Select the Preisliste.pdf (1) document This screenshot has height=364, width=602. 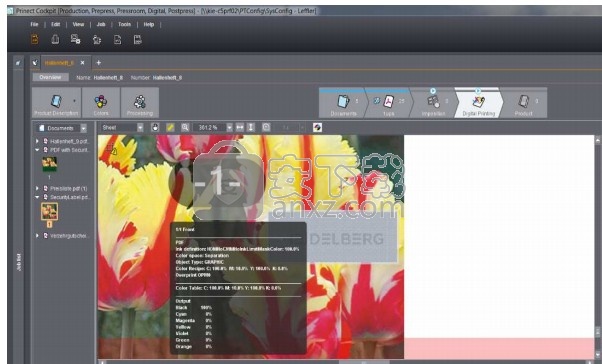click(69, 189)
